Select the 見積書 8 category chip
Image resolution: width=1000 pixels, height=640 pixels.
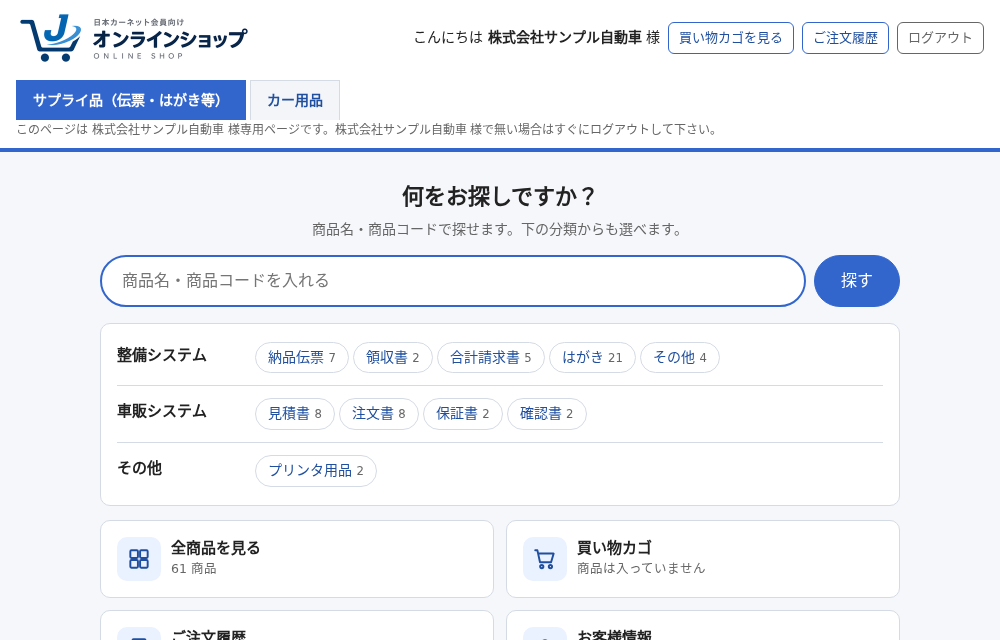[295, 414]
